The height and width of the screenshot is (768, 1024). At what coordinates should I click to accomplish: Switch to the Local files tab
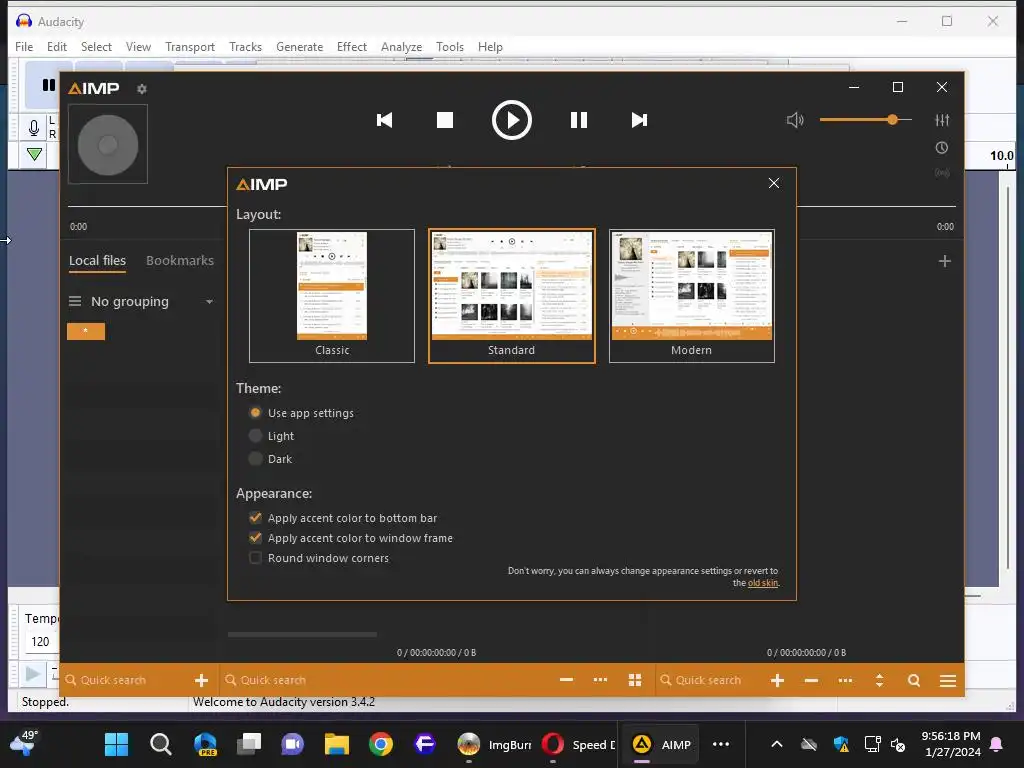97,261
